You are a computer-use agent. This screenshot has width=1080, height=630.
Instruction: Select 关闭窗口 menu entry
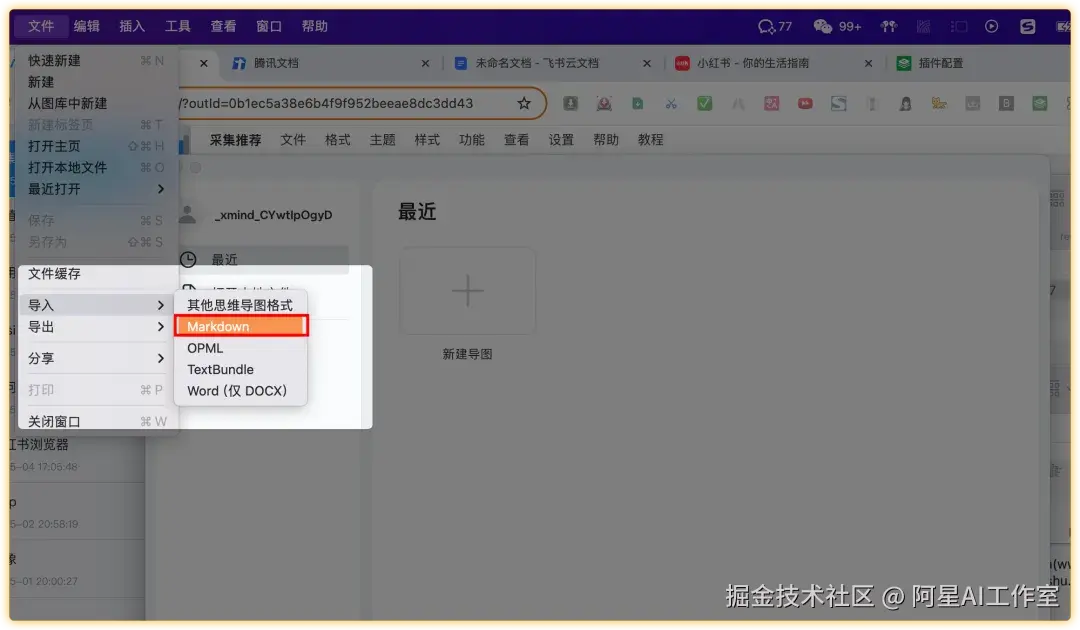pyautogui.click(x=96, y=421)
